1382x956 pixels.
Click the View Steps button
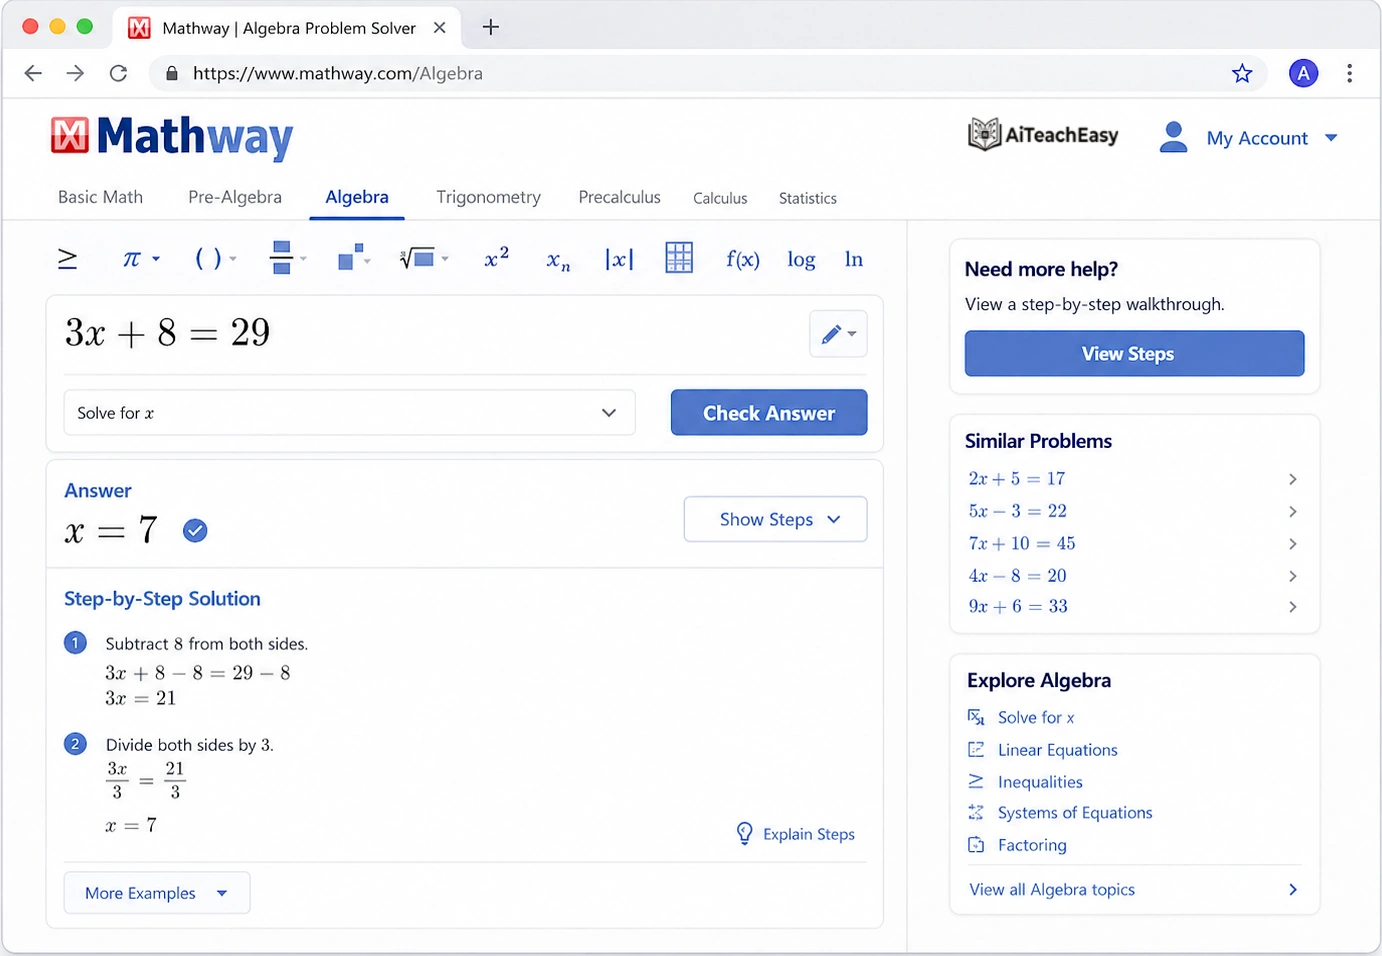pyautogui.click(x=1134, y=354)
